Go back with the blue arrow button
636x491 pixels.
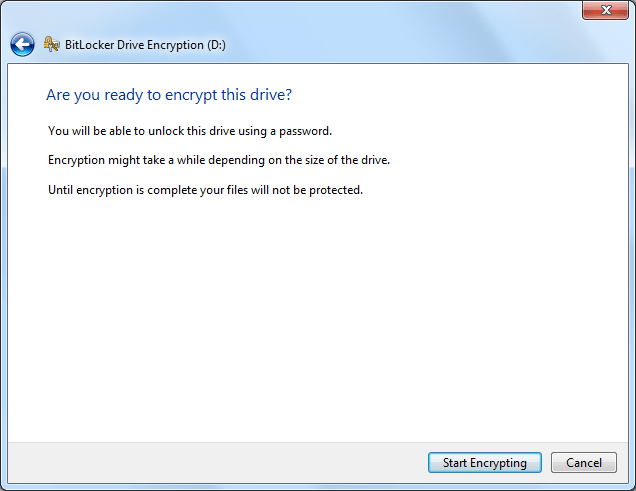(x=22, y=44)
